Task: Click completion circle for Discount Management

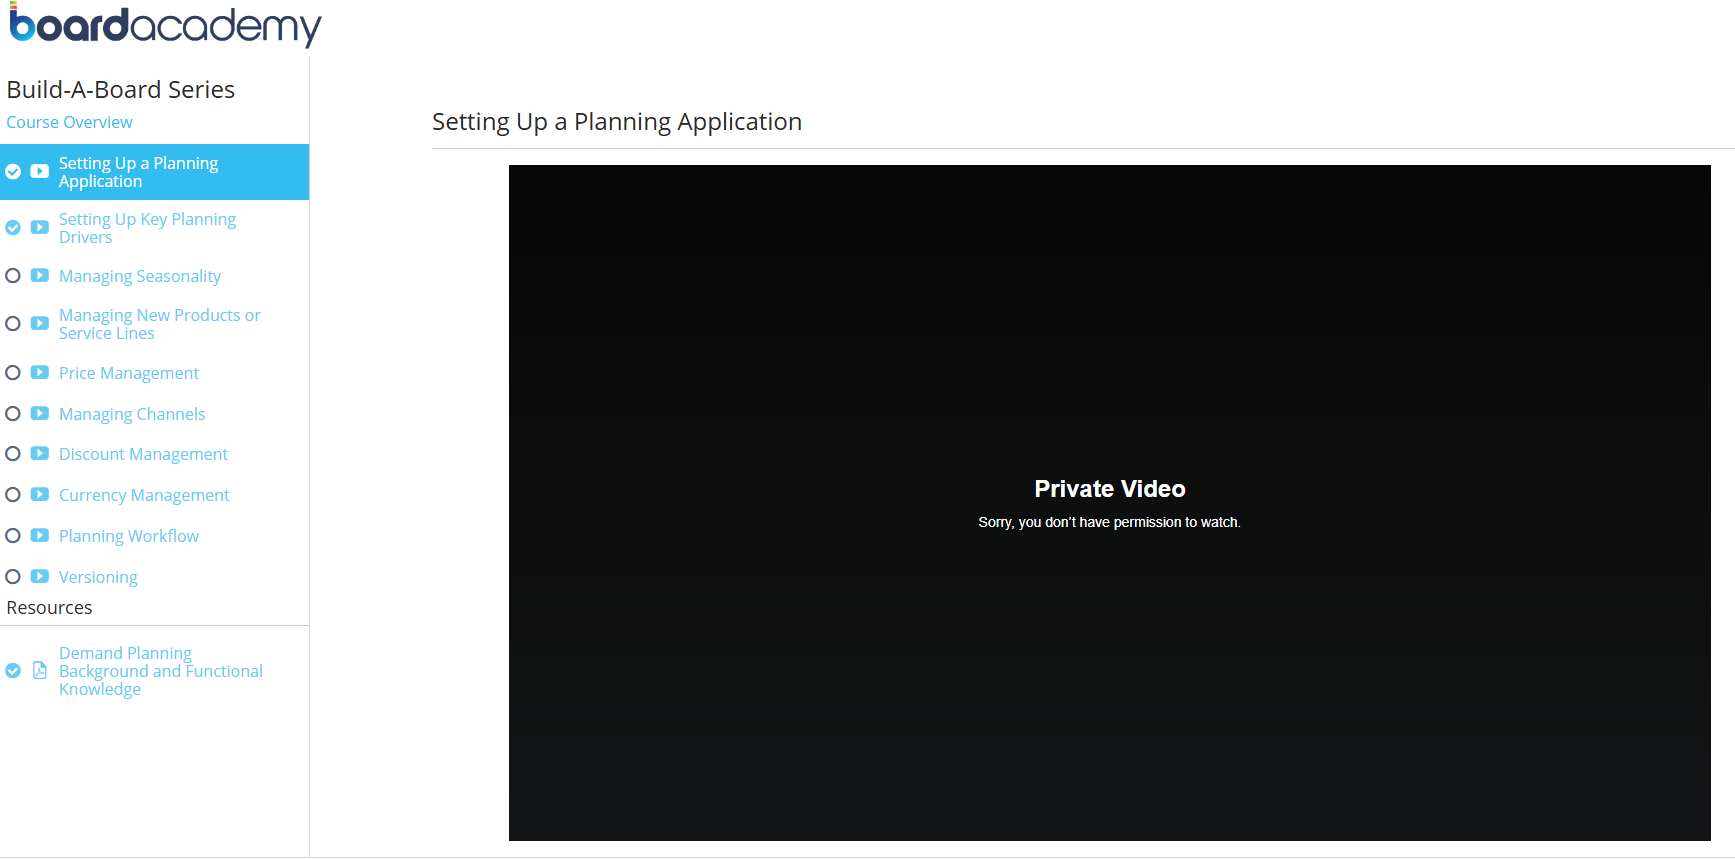Action: 13,453
